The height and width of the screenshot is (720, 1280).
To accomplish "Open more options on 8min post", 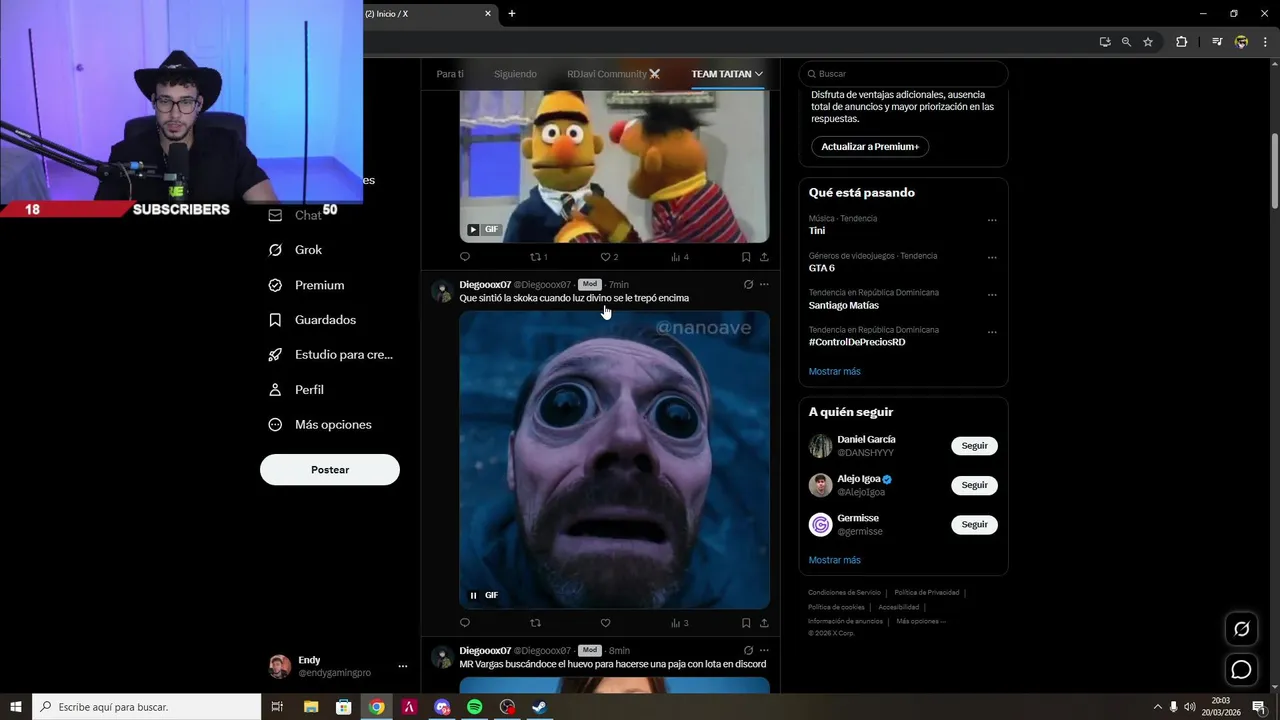I will (764, 651).
